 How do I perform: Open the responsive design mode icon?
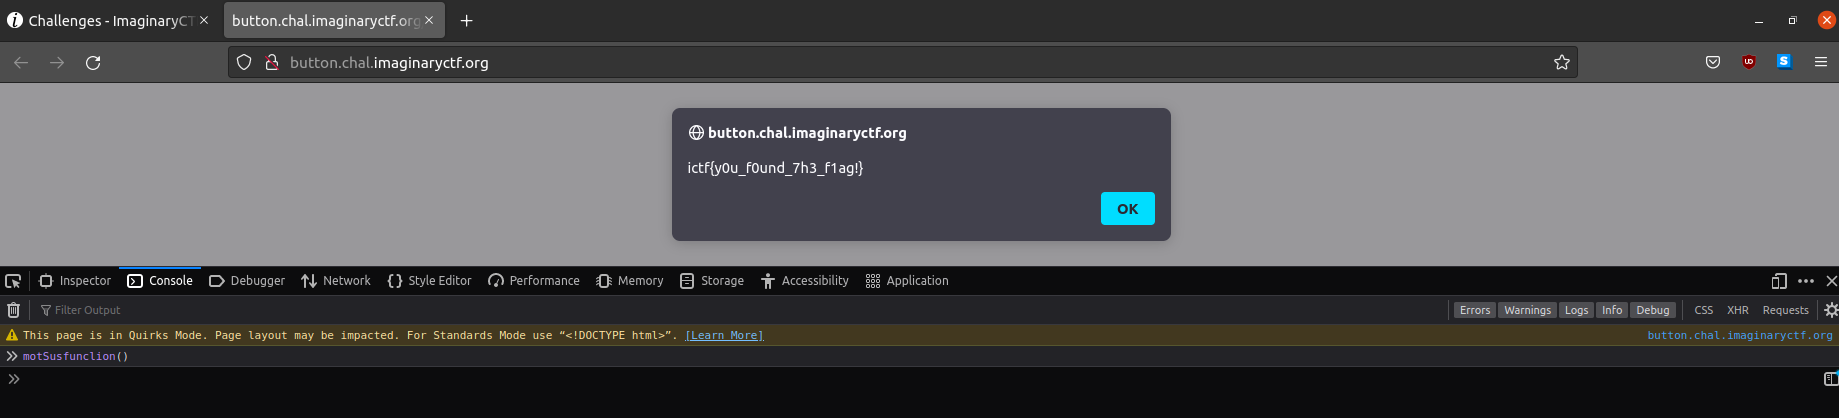point(1779,281)
